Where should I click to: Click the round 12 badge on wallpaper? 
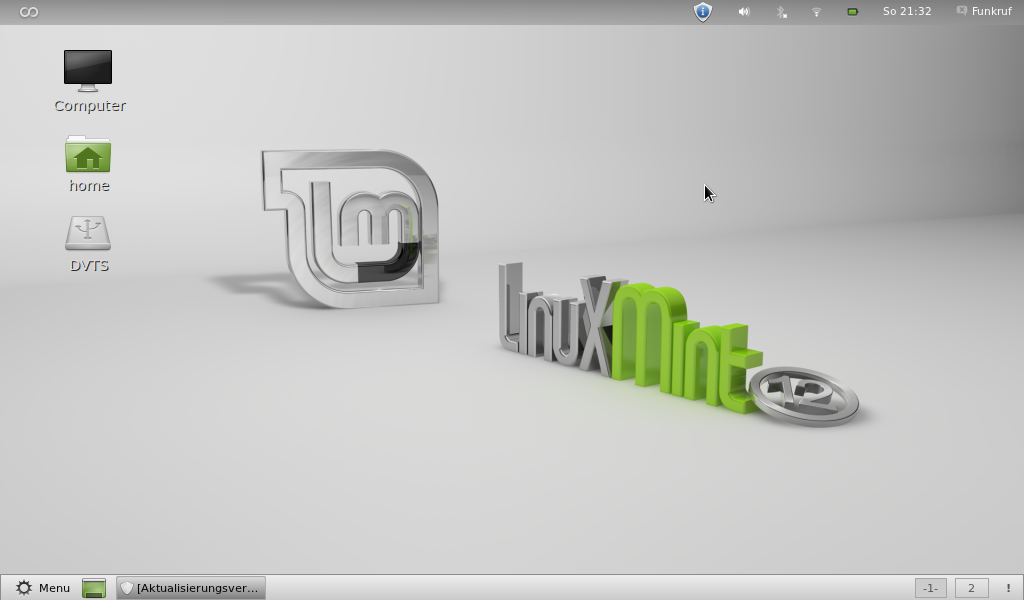(x=805, y=395)
